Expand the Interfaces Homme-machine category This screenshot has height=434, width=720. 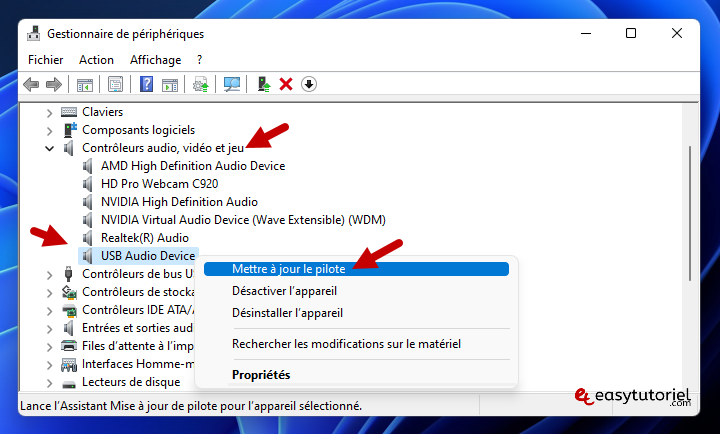pos(50,365)
